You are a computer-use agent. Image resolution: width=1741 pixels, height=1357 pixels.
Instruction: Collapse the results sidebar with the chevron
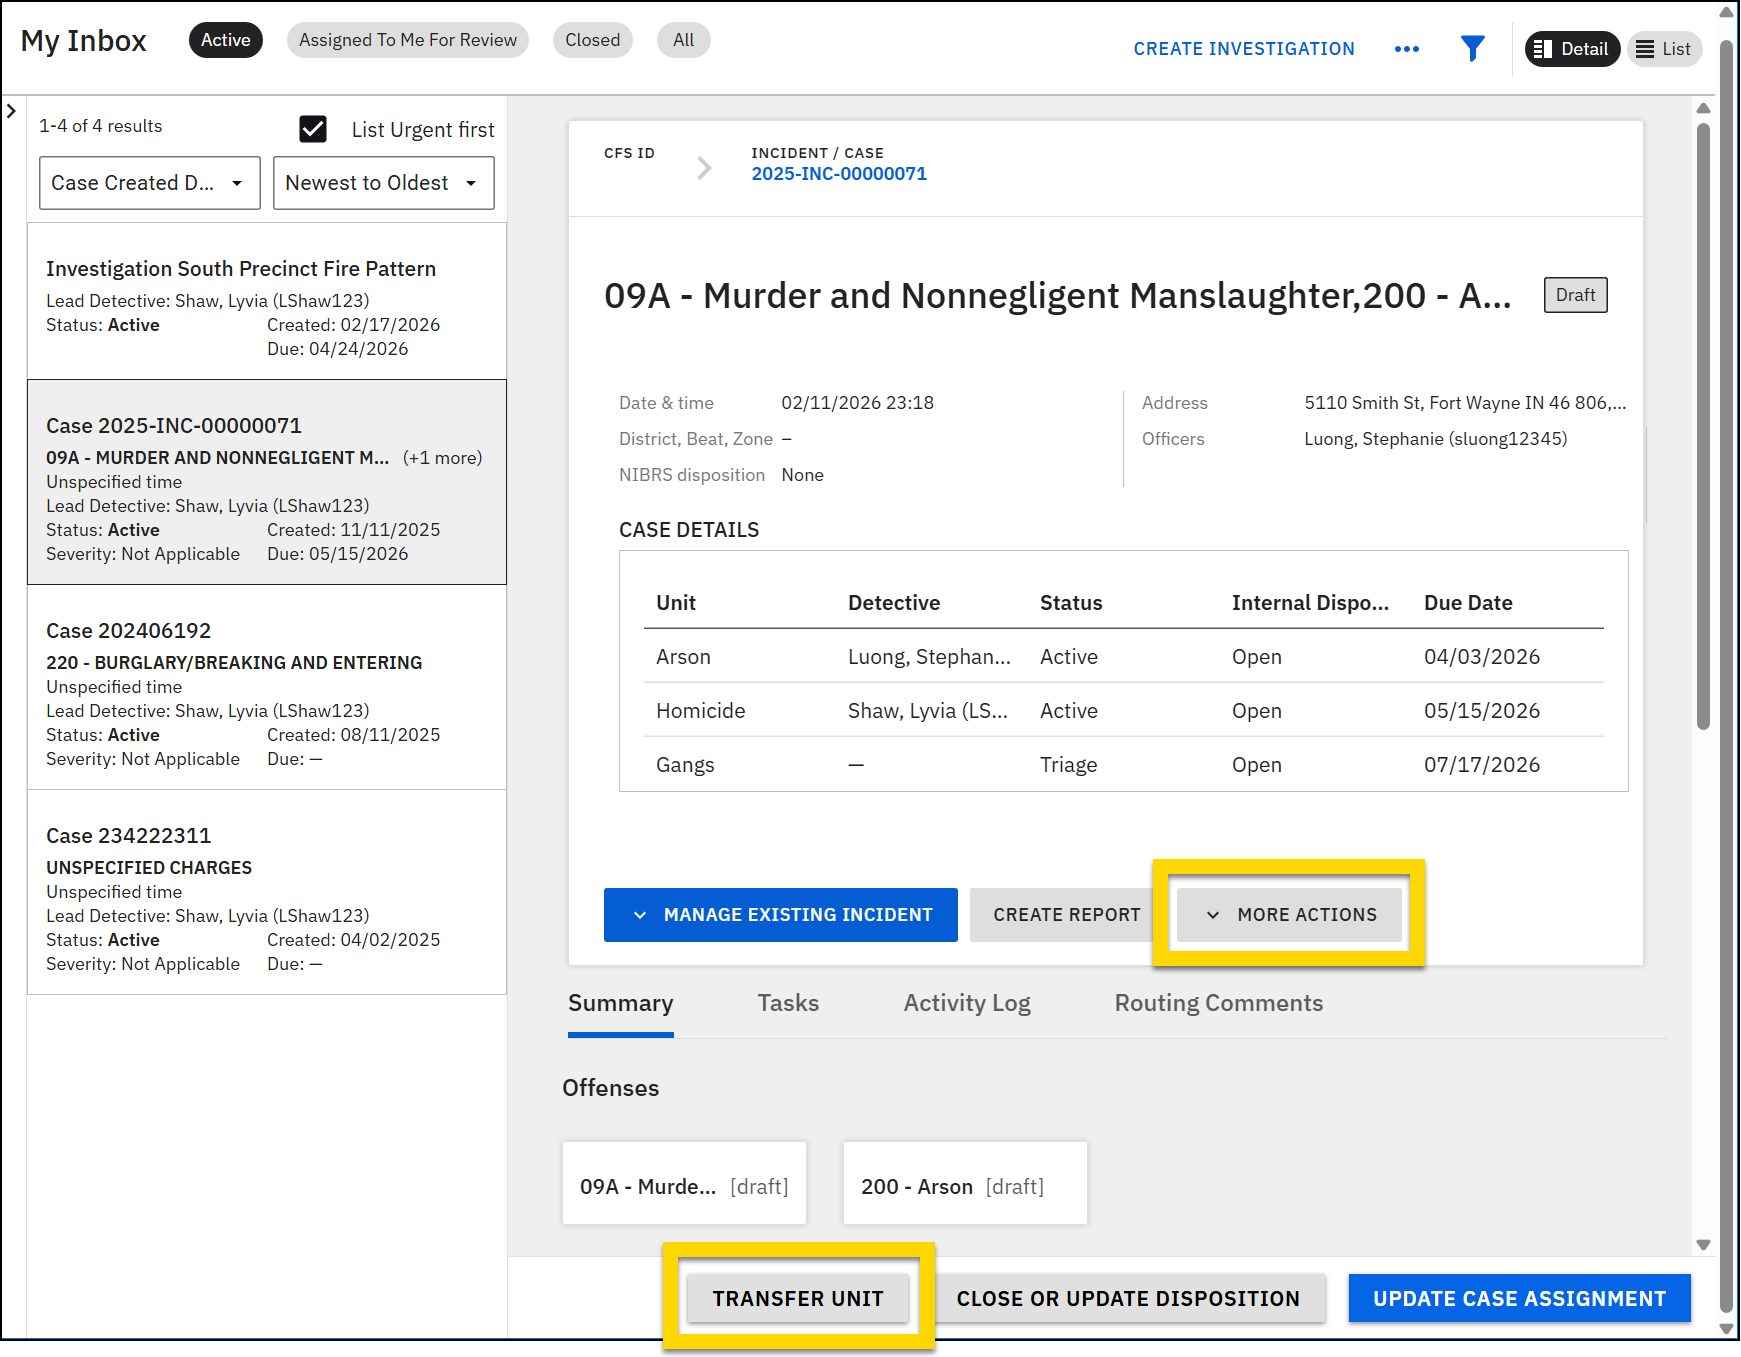coord(11,111)
